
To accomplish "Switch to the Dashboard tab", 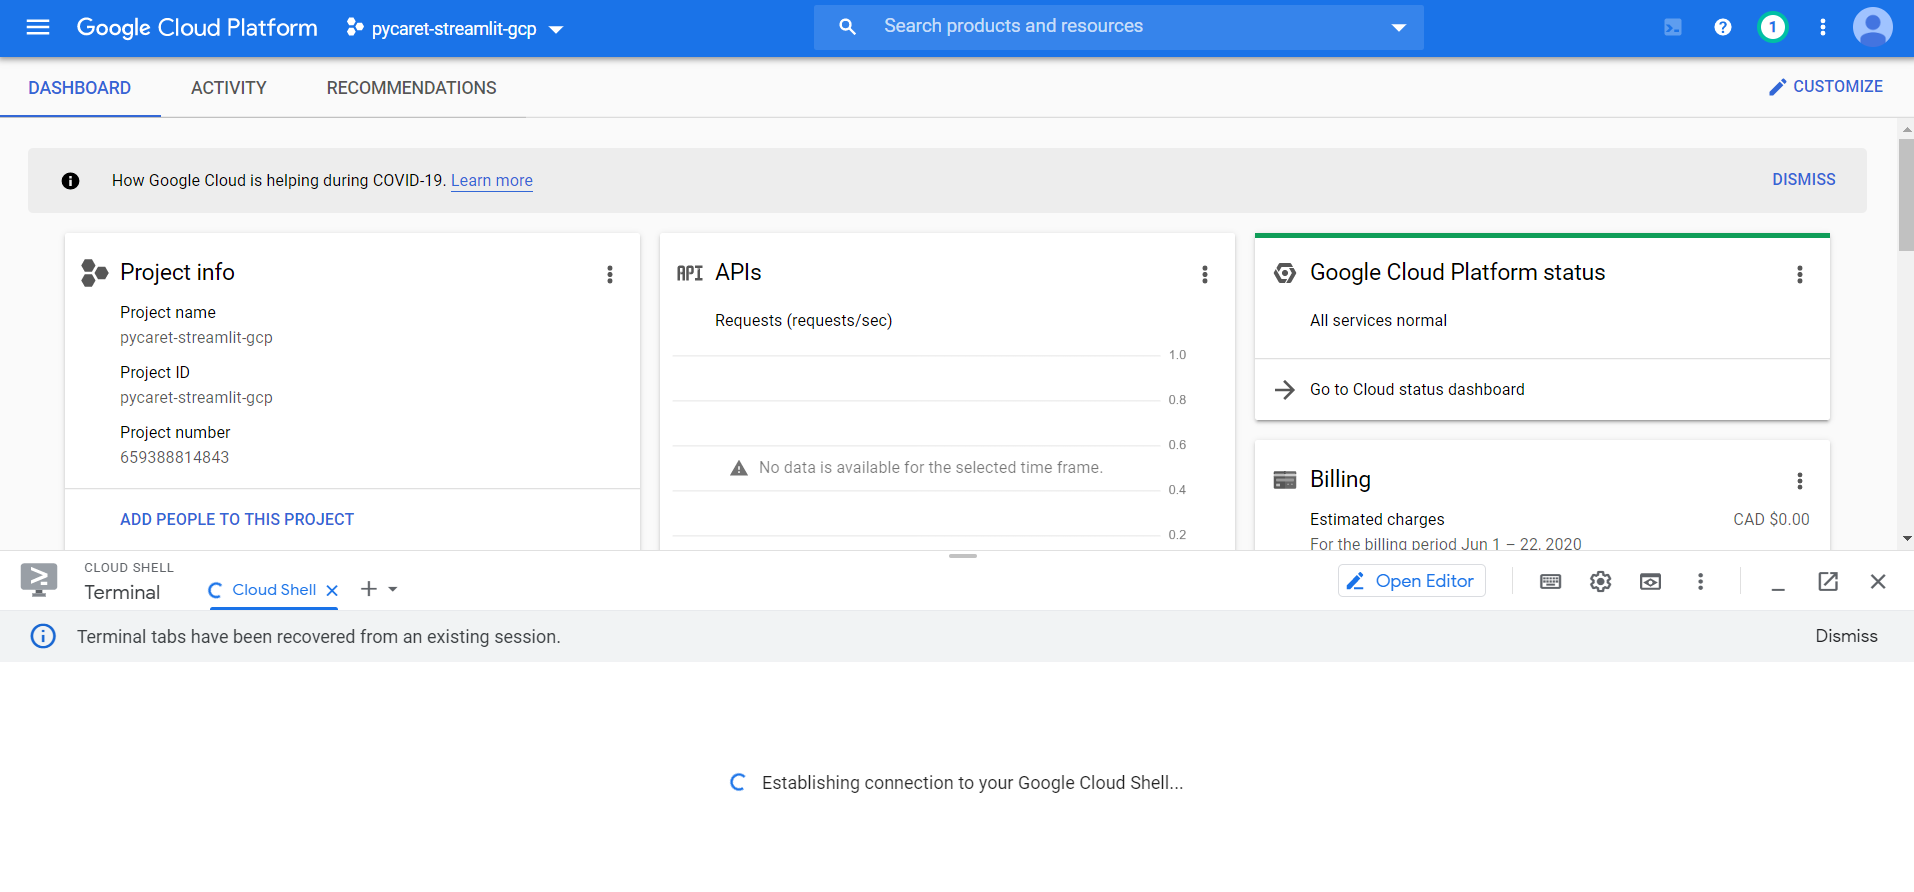I will click(80, 88).
